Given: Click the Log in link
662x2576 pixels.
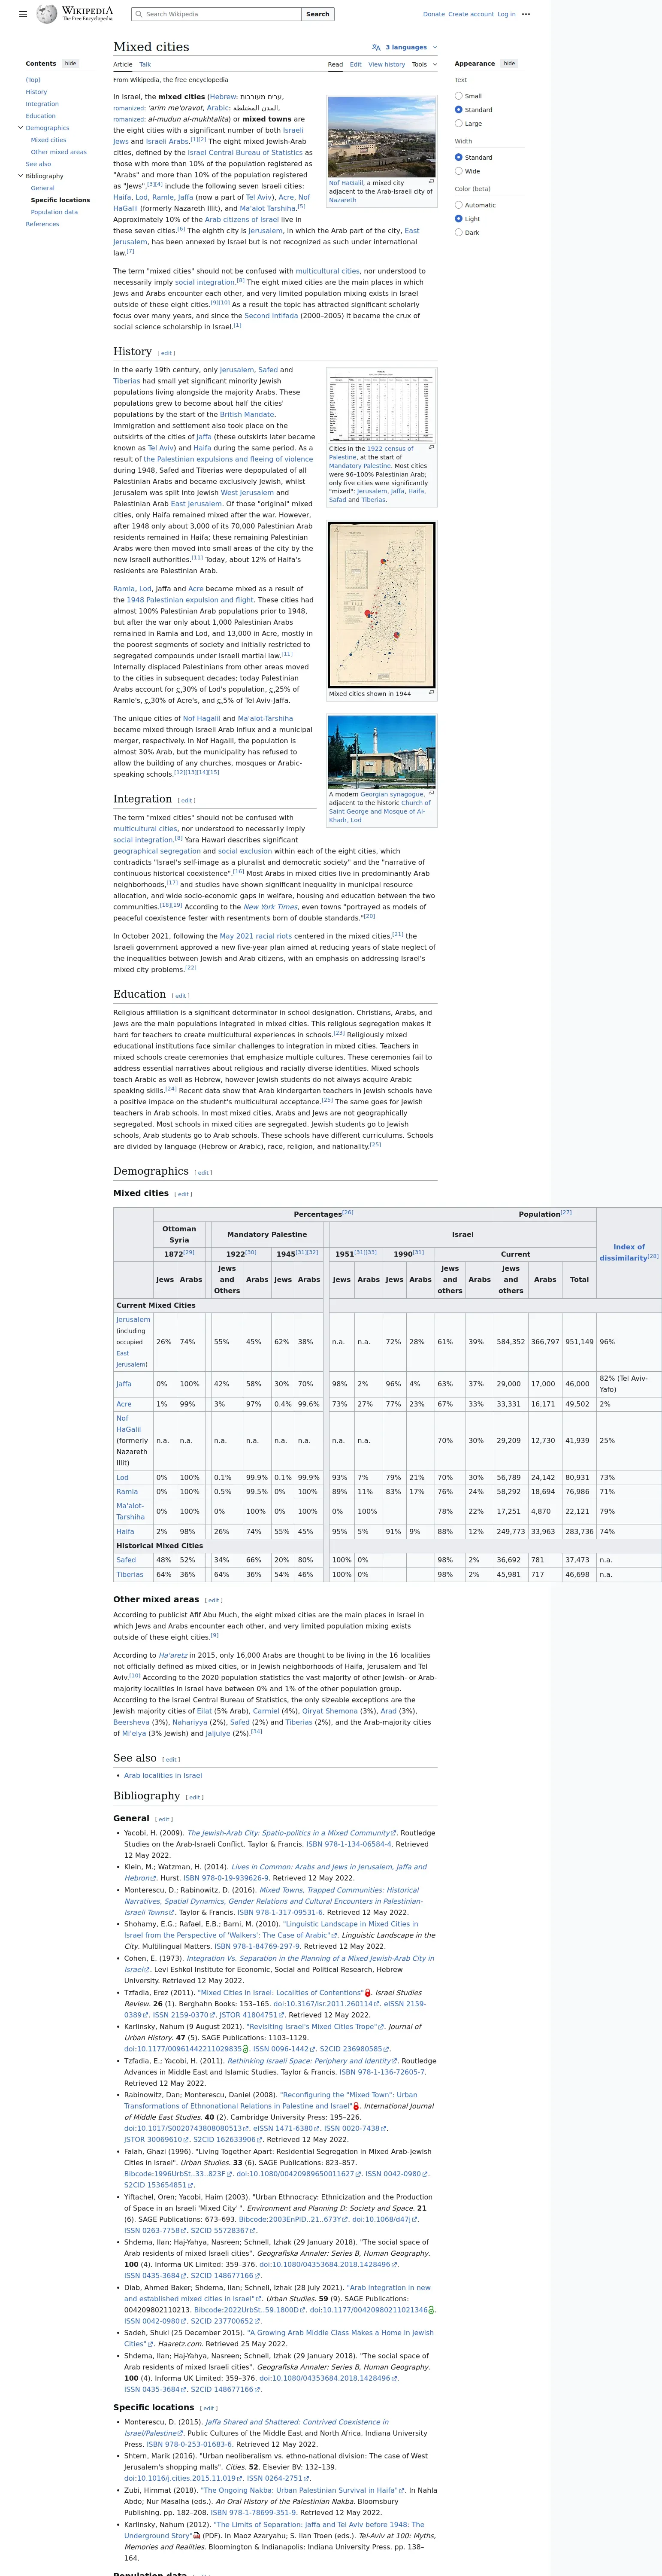Looking at the screenshot, I should (x=507, y=14).
